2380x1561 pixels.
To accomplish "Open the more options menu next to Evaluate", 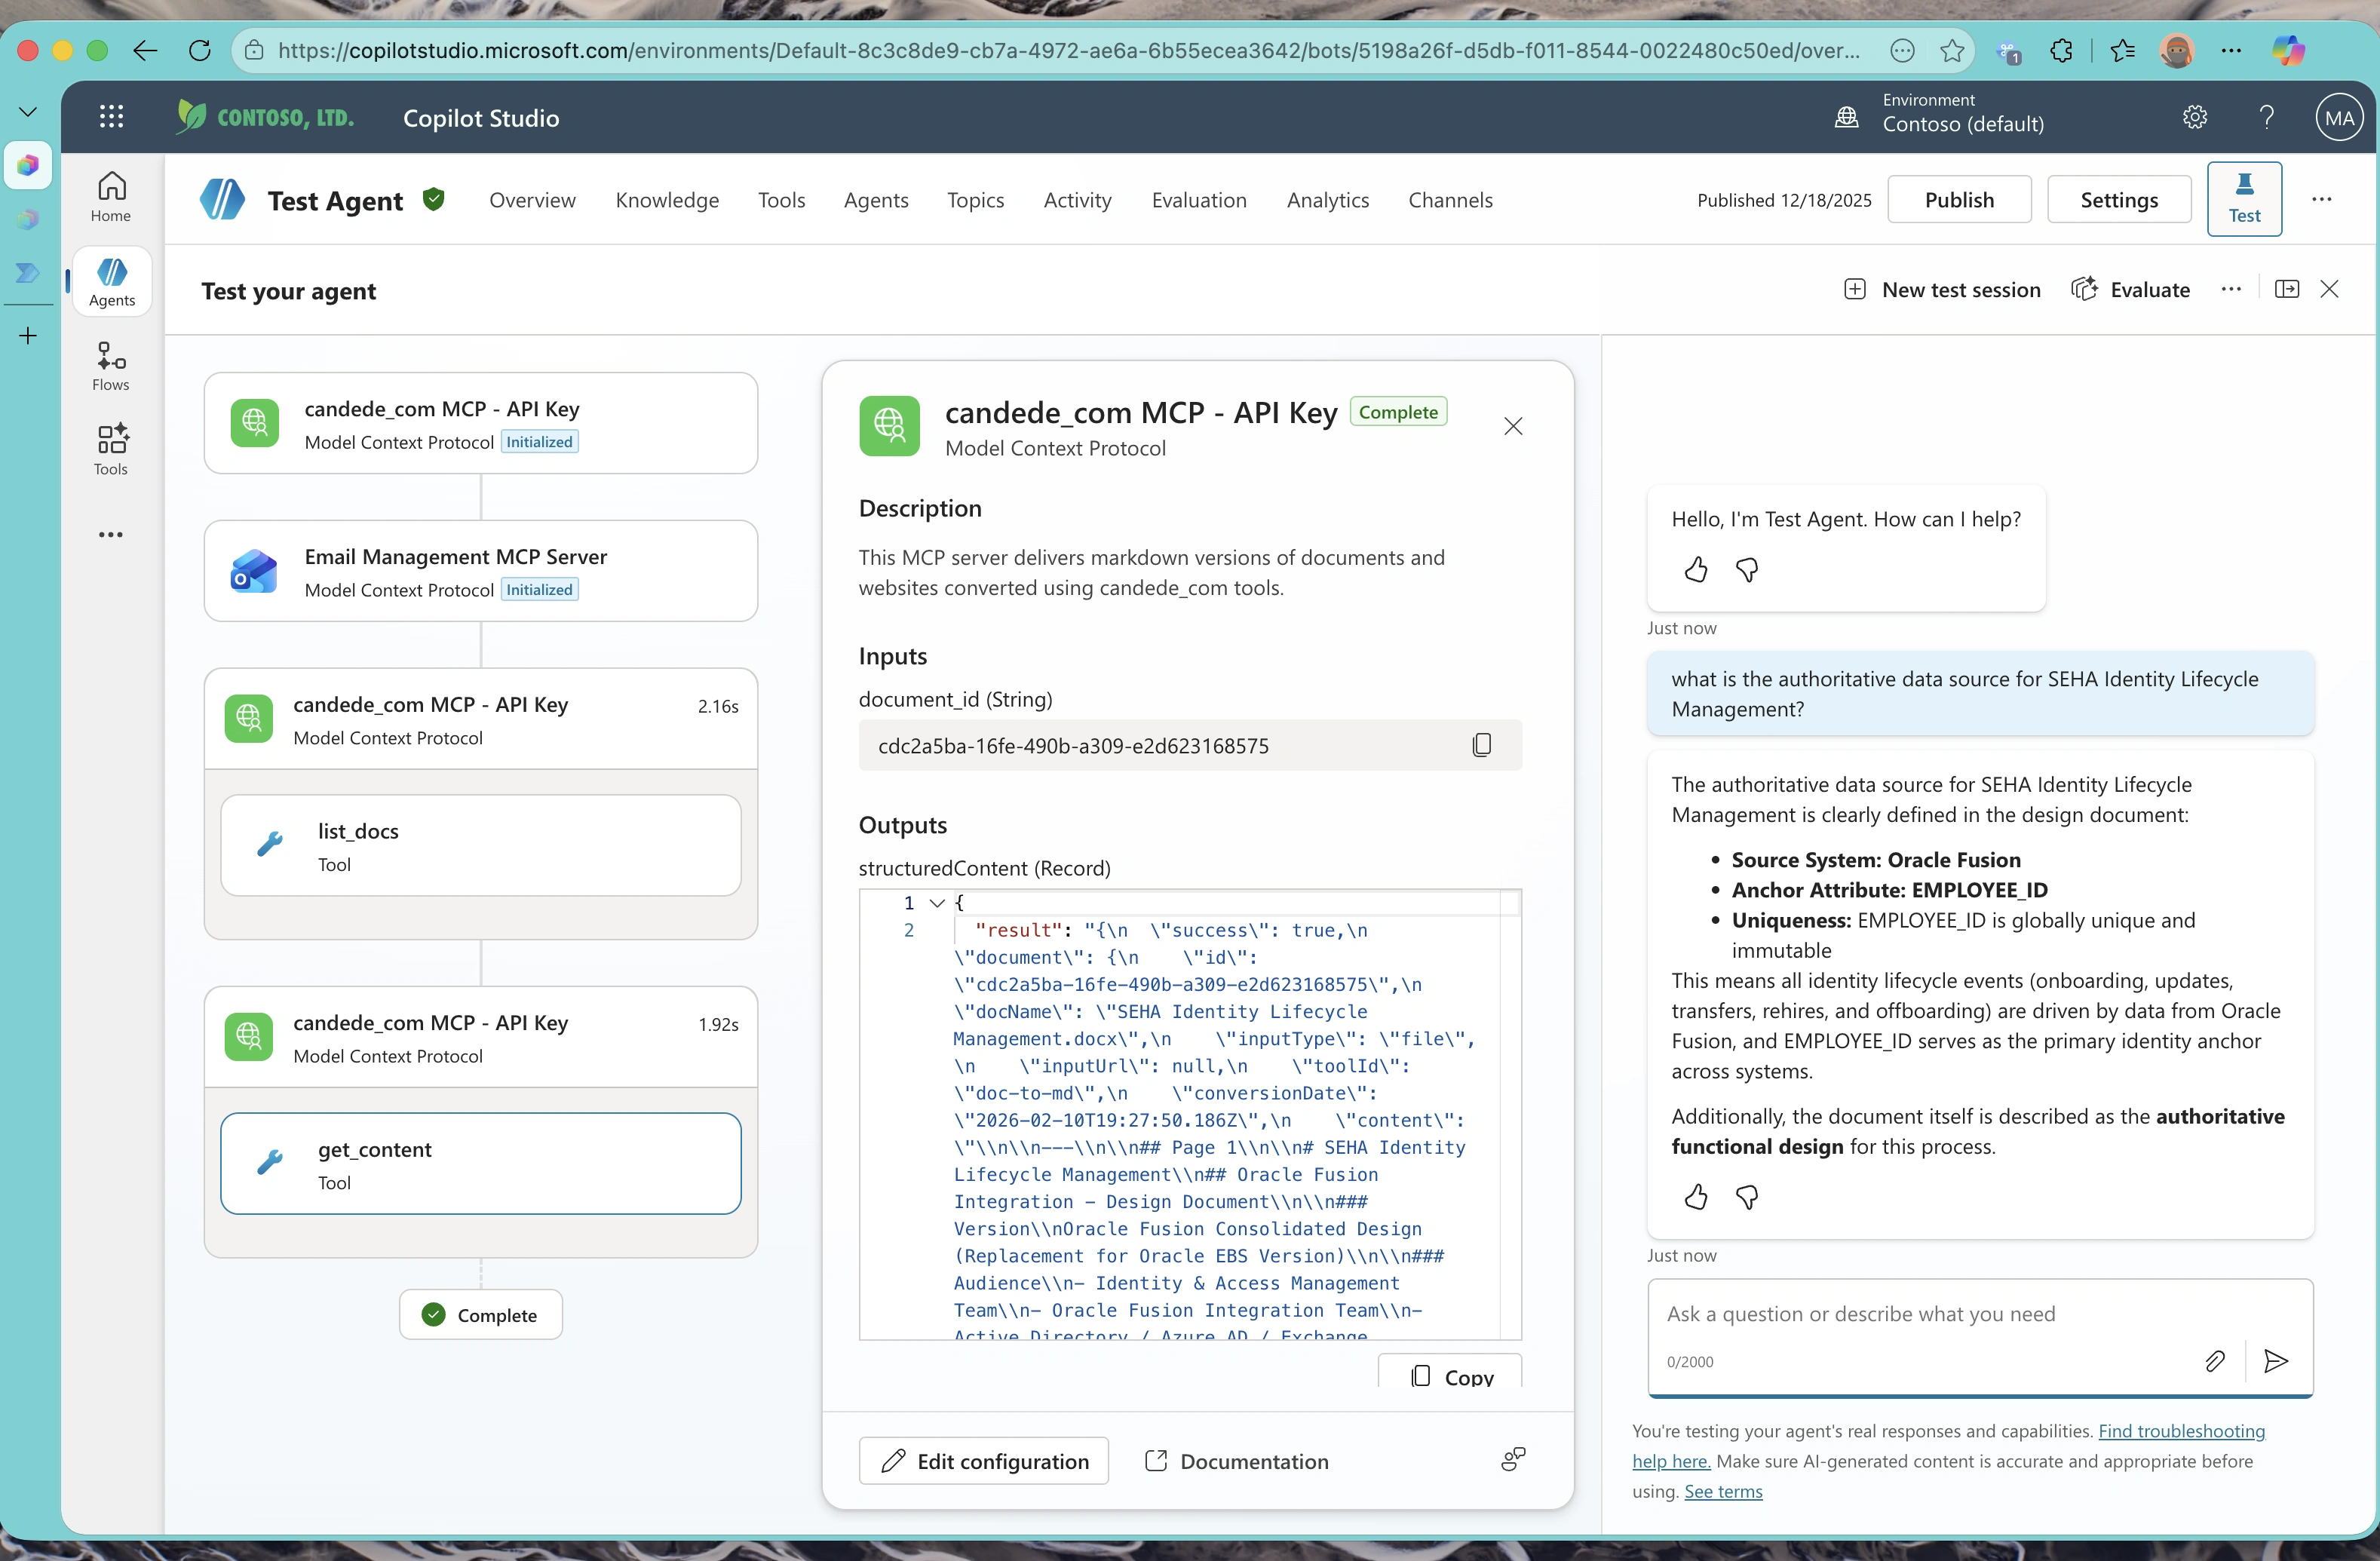I will click(x=2231, y=289).
